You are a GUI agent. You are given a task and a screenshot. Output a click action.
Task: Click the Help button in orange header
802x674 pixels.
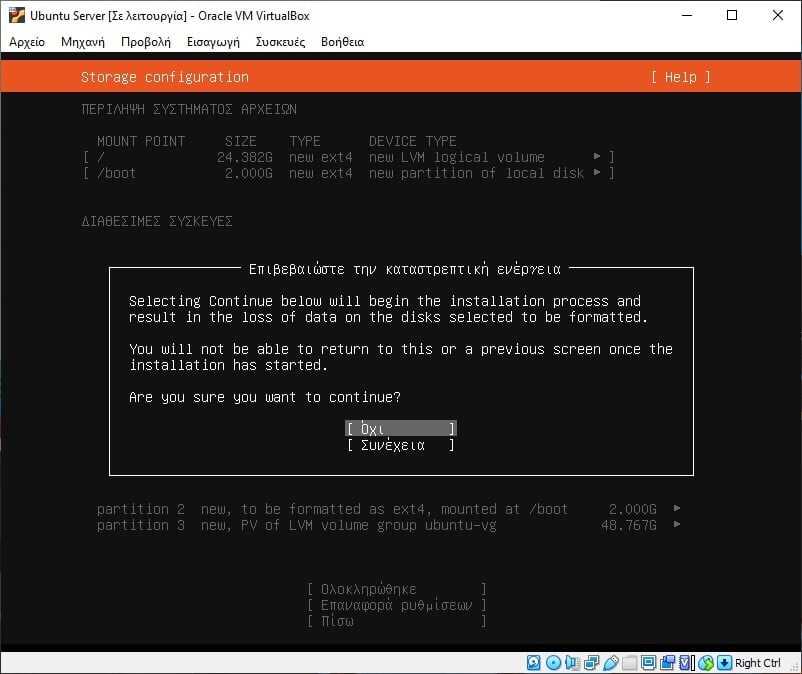pos(680,77)
